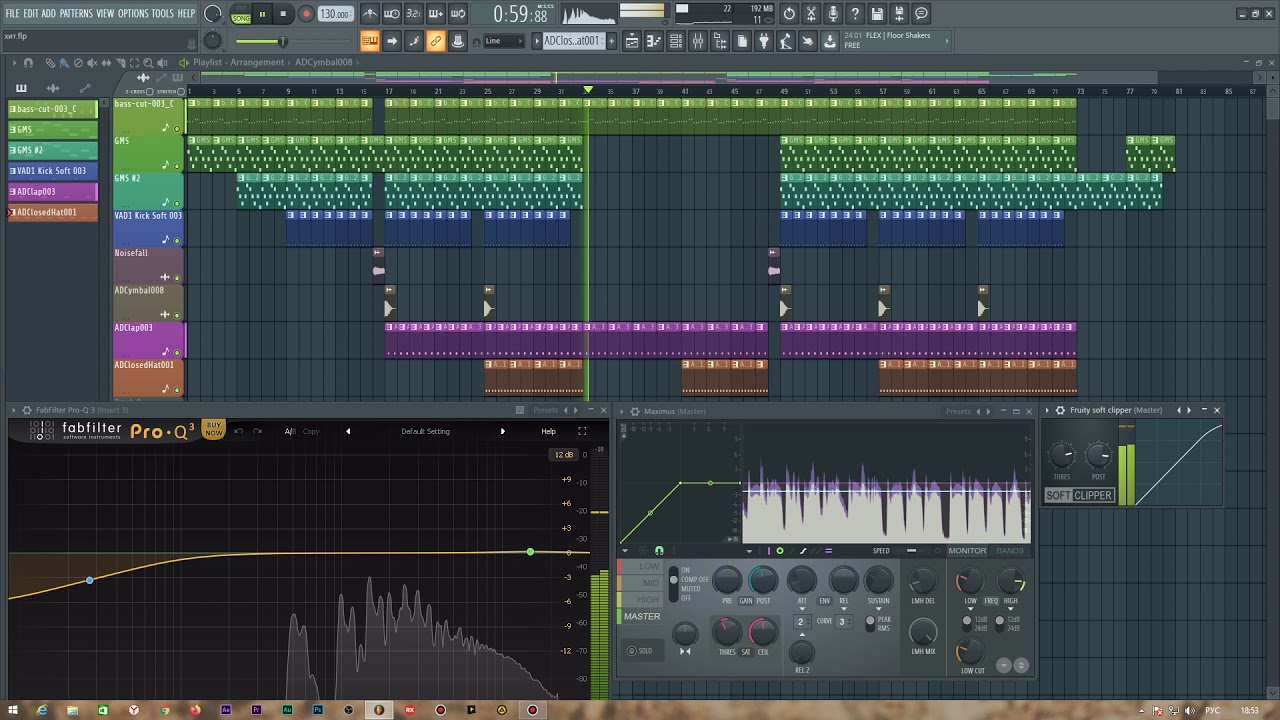The width and height of the screenshot is (1280, 720).
Task: Toggle Pro-Q 3 fullscreen icon
Action: tap(582, 431)
